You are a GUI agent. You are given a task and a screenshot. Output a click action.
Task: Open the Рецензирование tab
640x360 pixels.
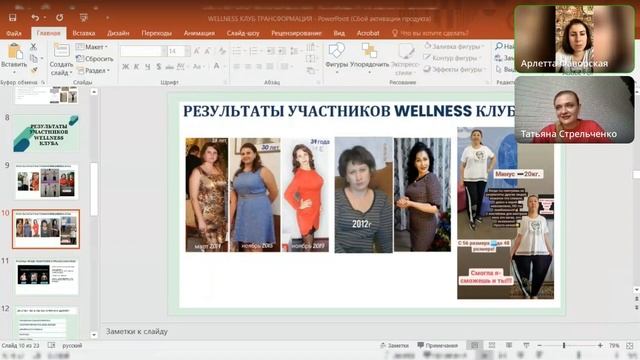pos(296,33)
